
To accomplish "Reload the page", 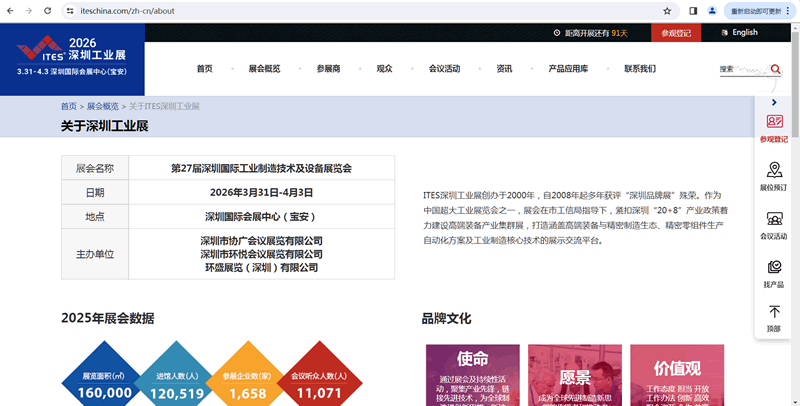I will point(48,11).
